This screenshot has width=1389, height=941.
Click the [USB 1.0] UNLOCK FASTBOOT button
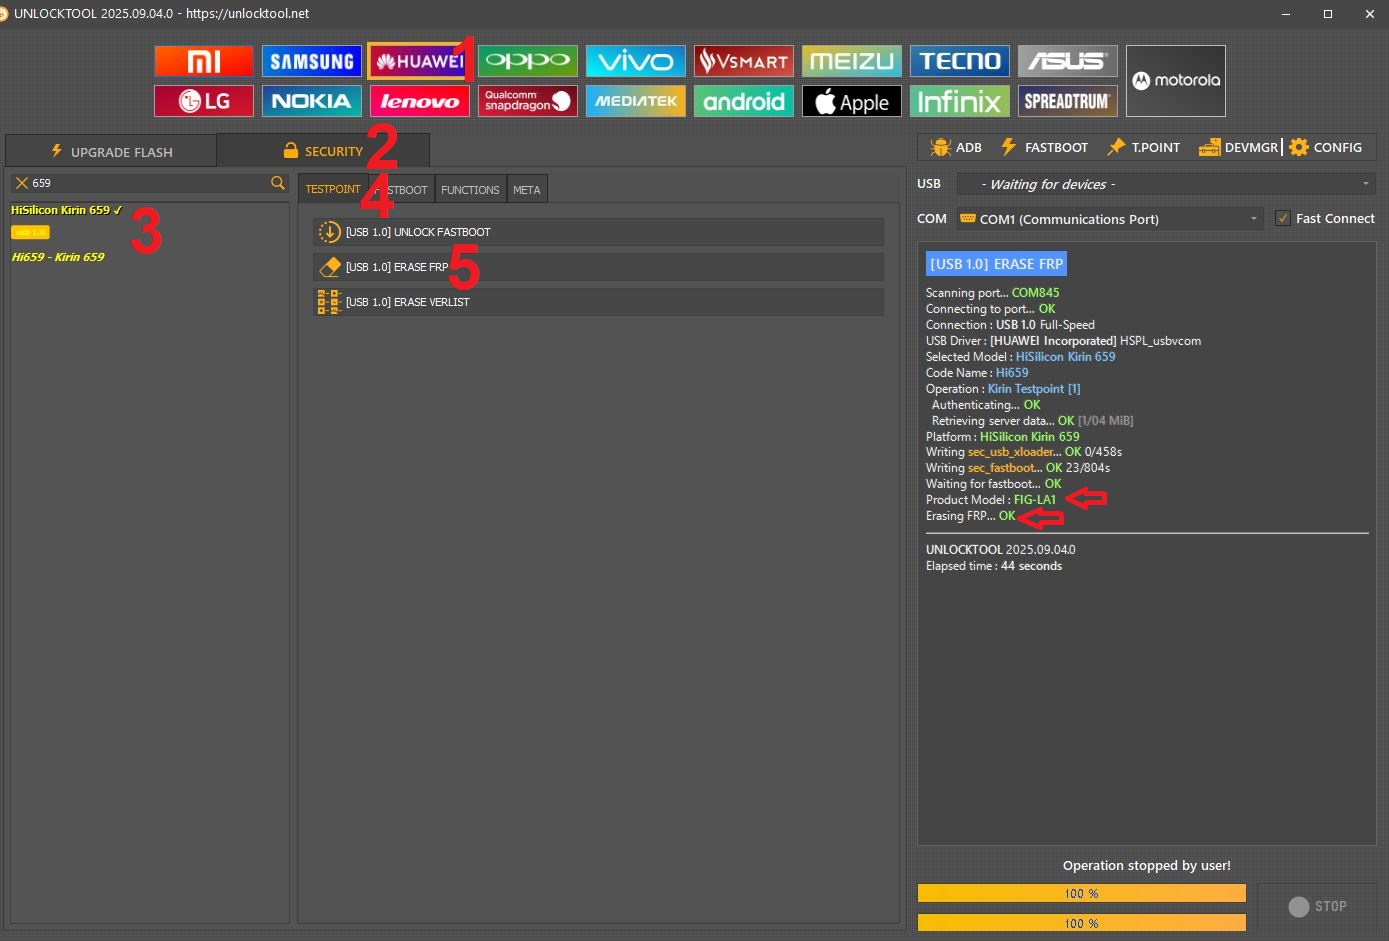pos(598,232)
